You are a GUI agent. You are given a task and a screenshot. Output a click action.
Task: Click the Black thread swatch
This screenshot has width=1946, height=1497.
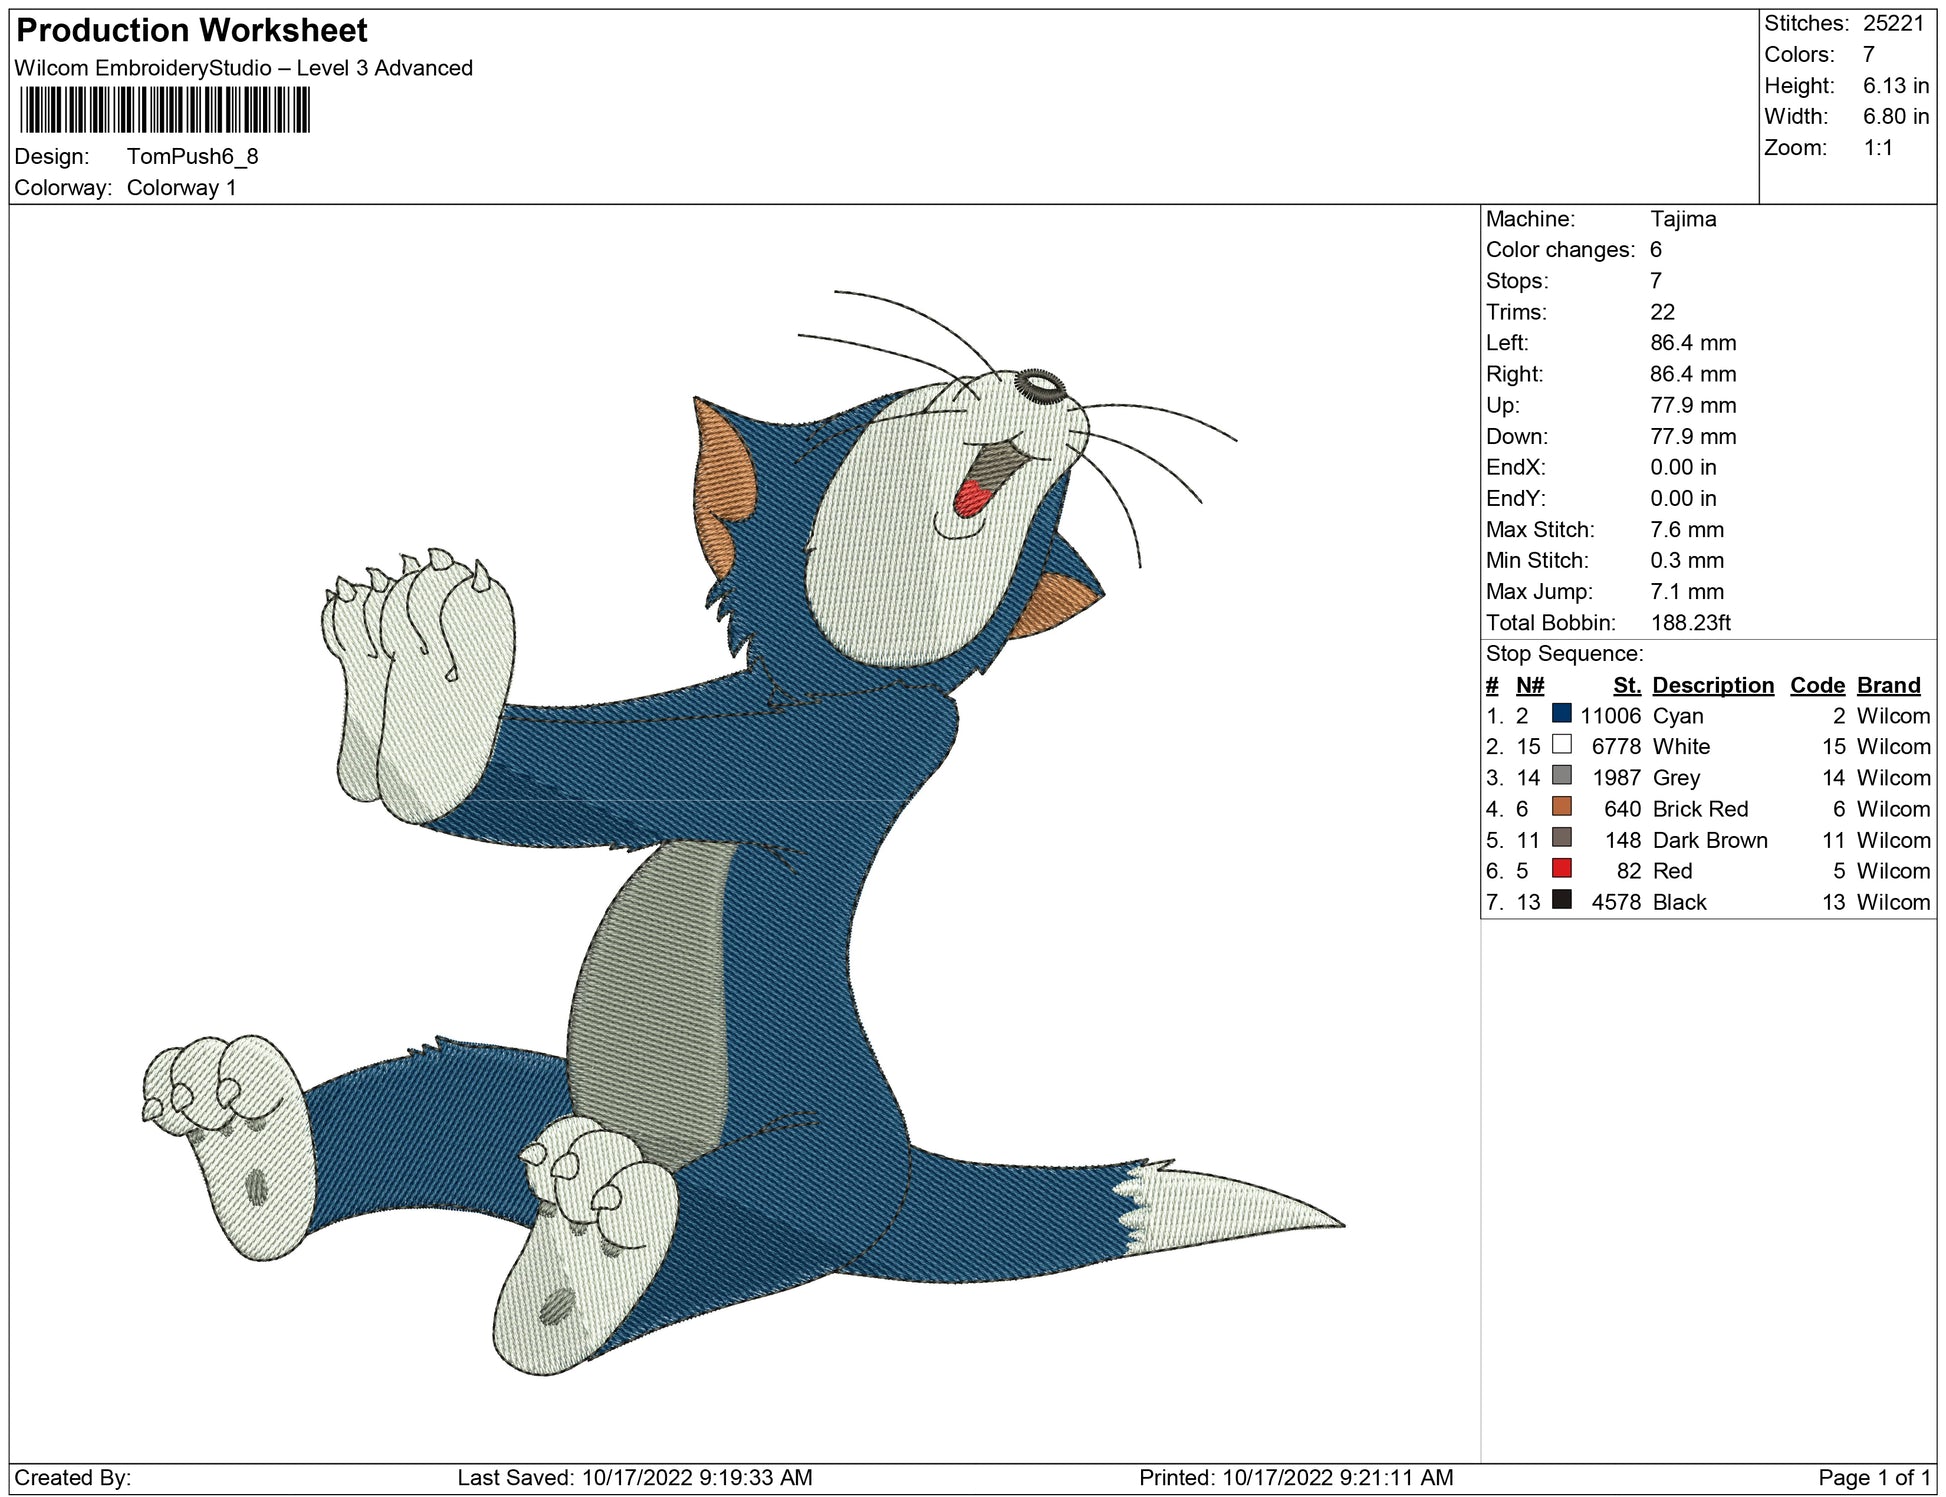coord(1561,900)
